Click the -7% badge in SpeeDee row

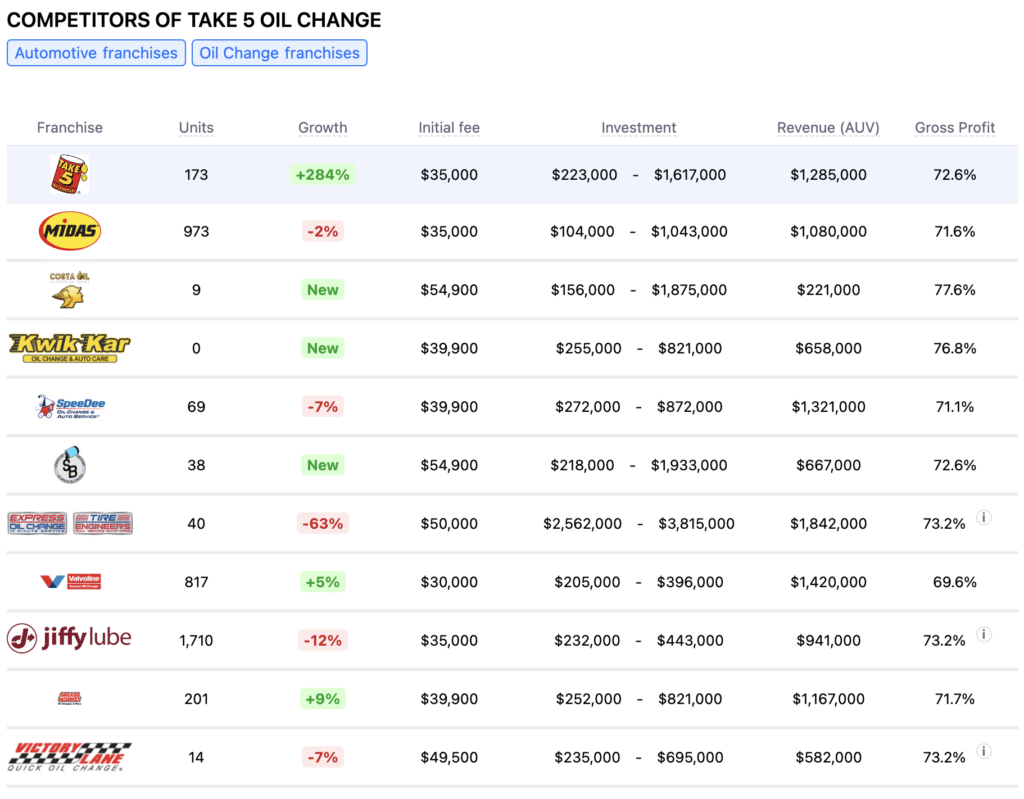coord(323,406)
